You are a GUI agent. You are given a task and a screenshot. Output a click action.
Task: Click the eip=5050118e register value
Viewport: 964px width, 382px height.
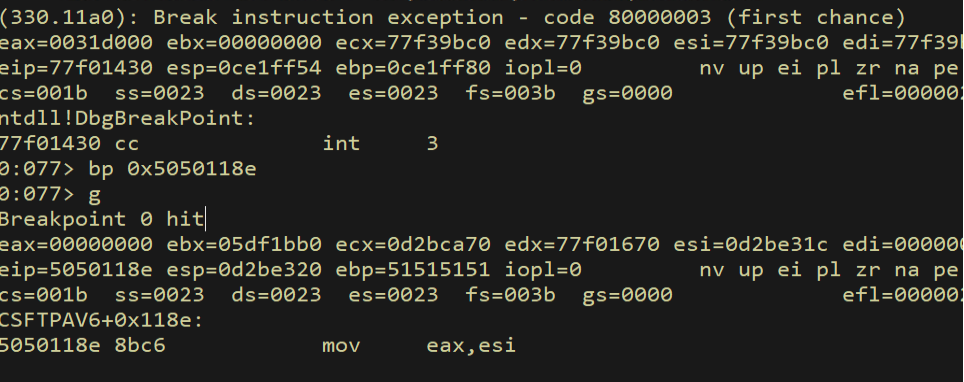(76, 270)
